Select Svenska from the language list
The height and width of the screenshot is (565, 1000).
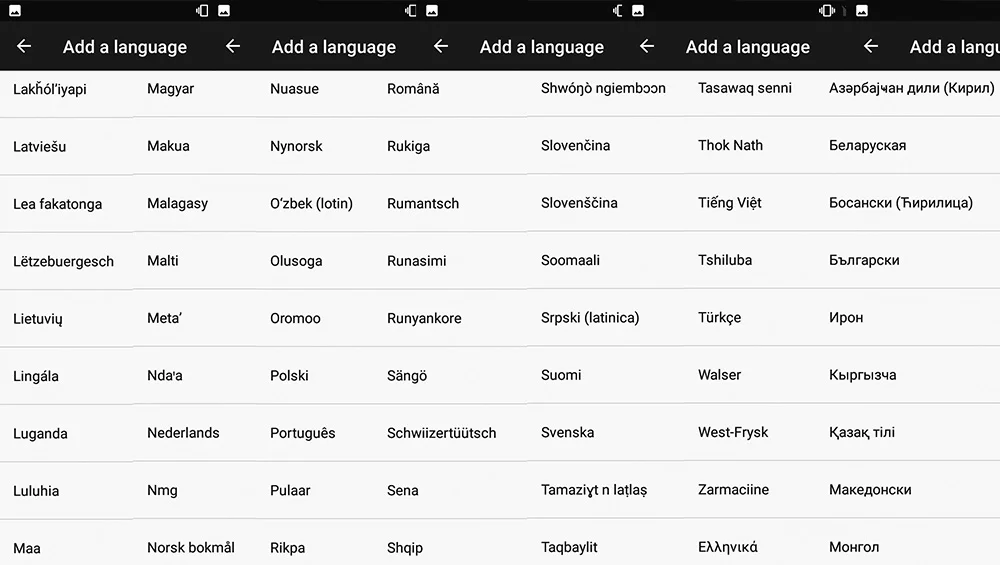point(568,432)
